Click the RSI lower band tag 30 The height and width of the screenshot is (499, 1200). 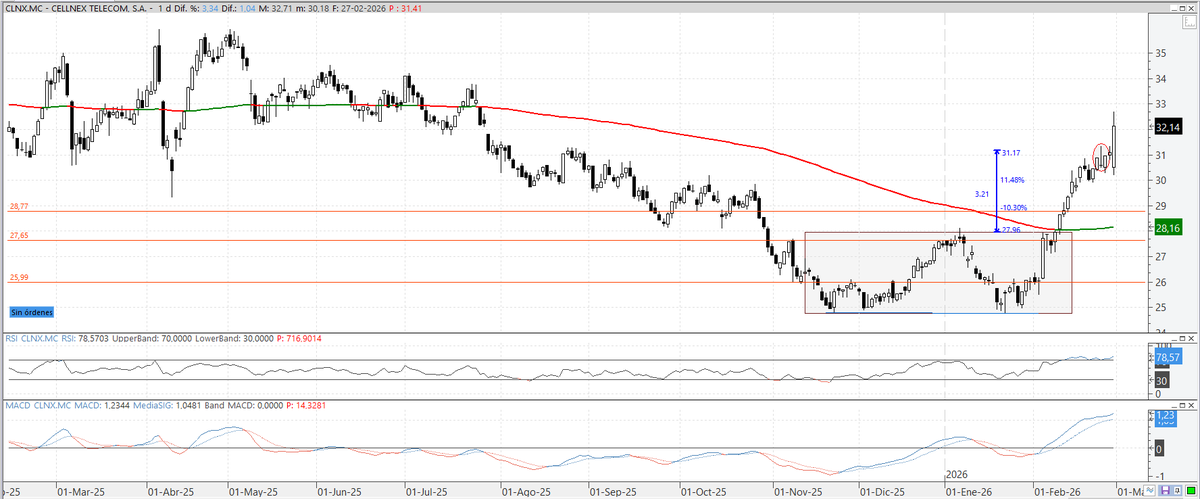[x=1162, y=381]
